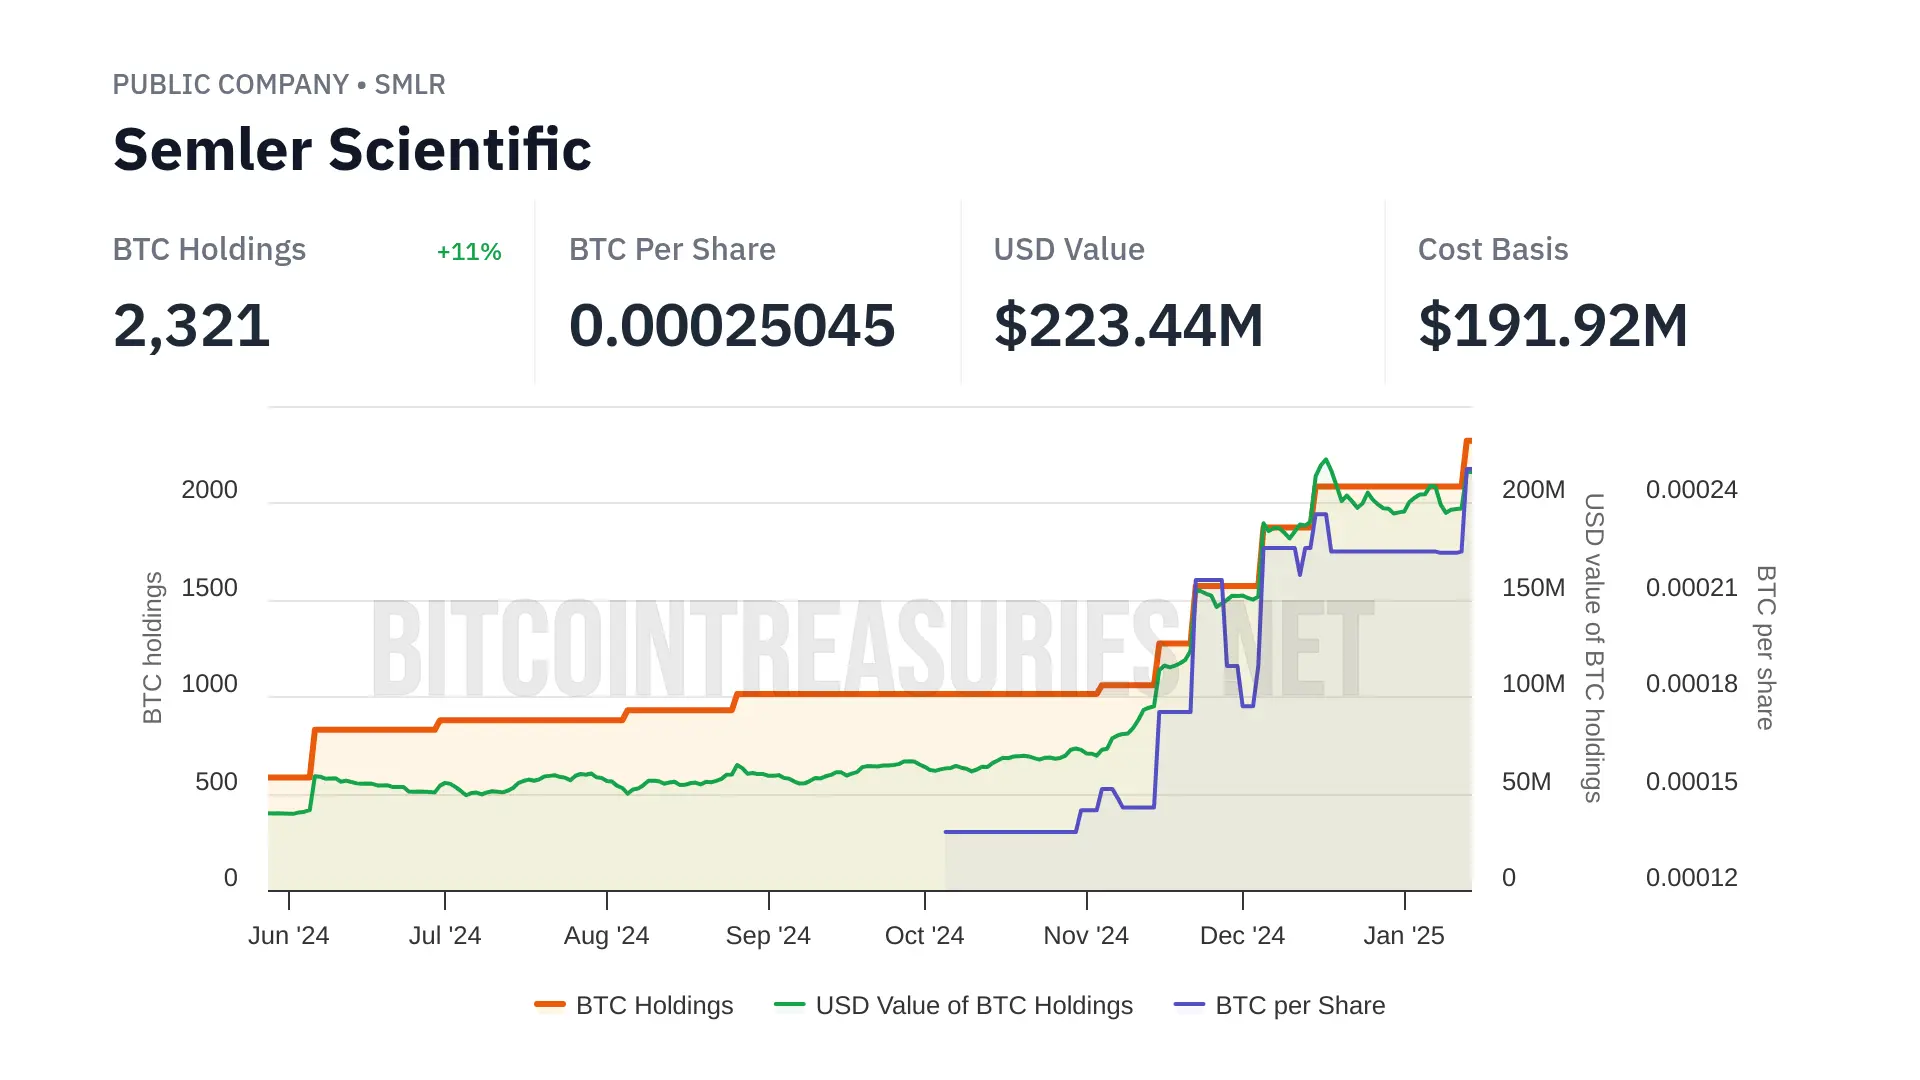Click the Semler Scientific title

(x=352, y=150)
